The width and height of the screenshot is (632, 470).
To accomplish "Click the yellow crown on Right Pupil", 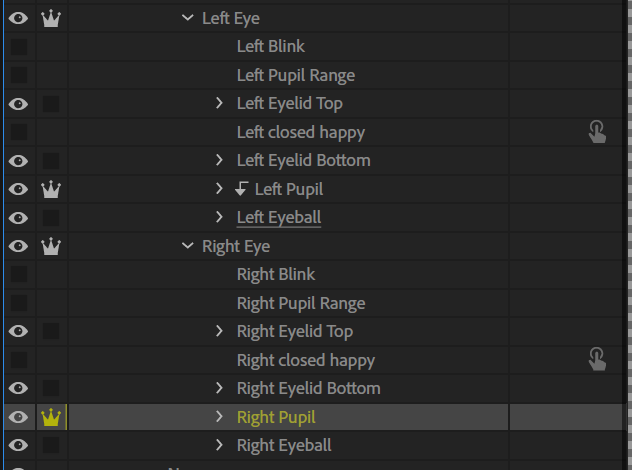I will (51, 417).
